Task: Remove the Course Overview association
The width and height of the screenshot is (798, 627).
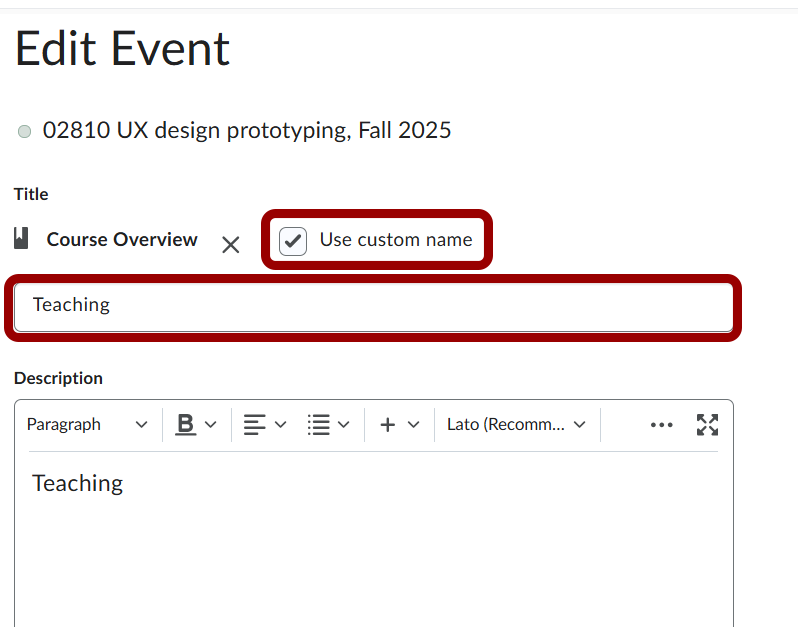Action: tap(230, 245)
